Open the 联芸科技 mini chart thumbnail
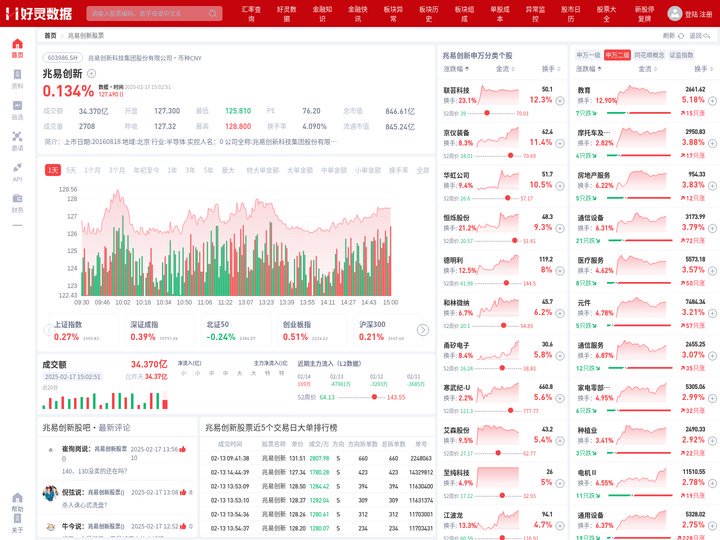Viewport: 720px width, 540px height. coord(498,95)
